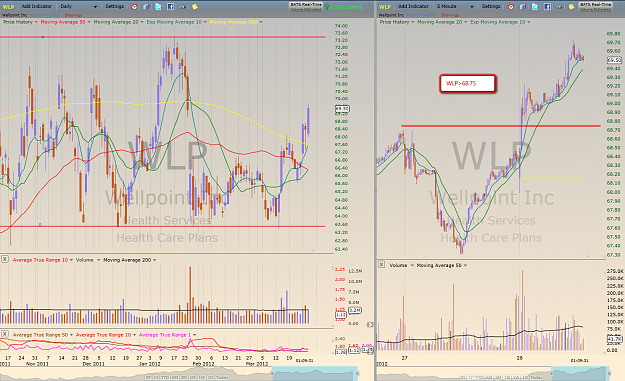The width and height of the screenshot is (625, 381).
Task: Select YTD range below left chart
Action: [165, 377]
